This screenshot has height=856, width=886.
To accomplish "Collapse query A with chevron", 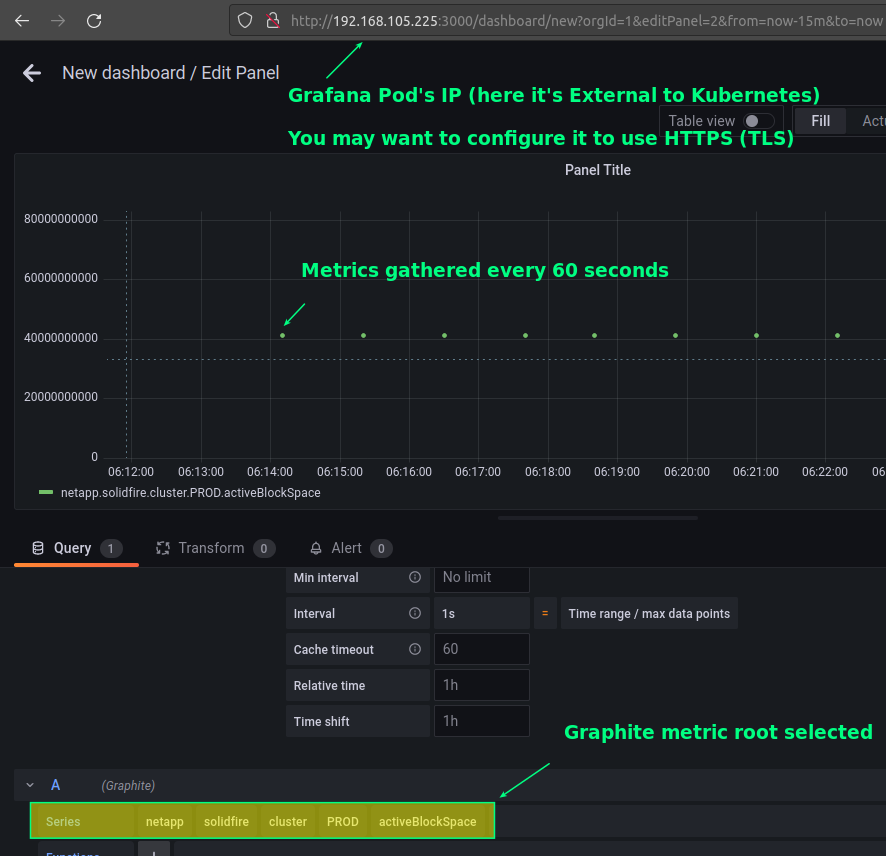I will [30, 785].
